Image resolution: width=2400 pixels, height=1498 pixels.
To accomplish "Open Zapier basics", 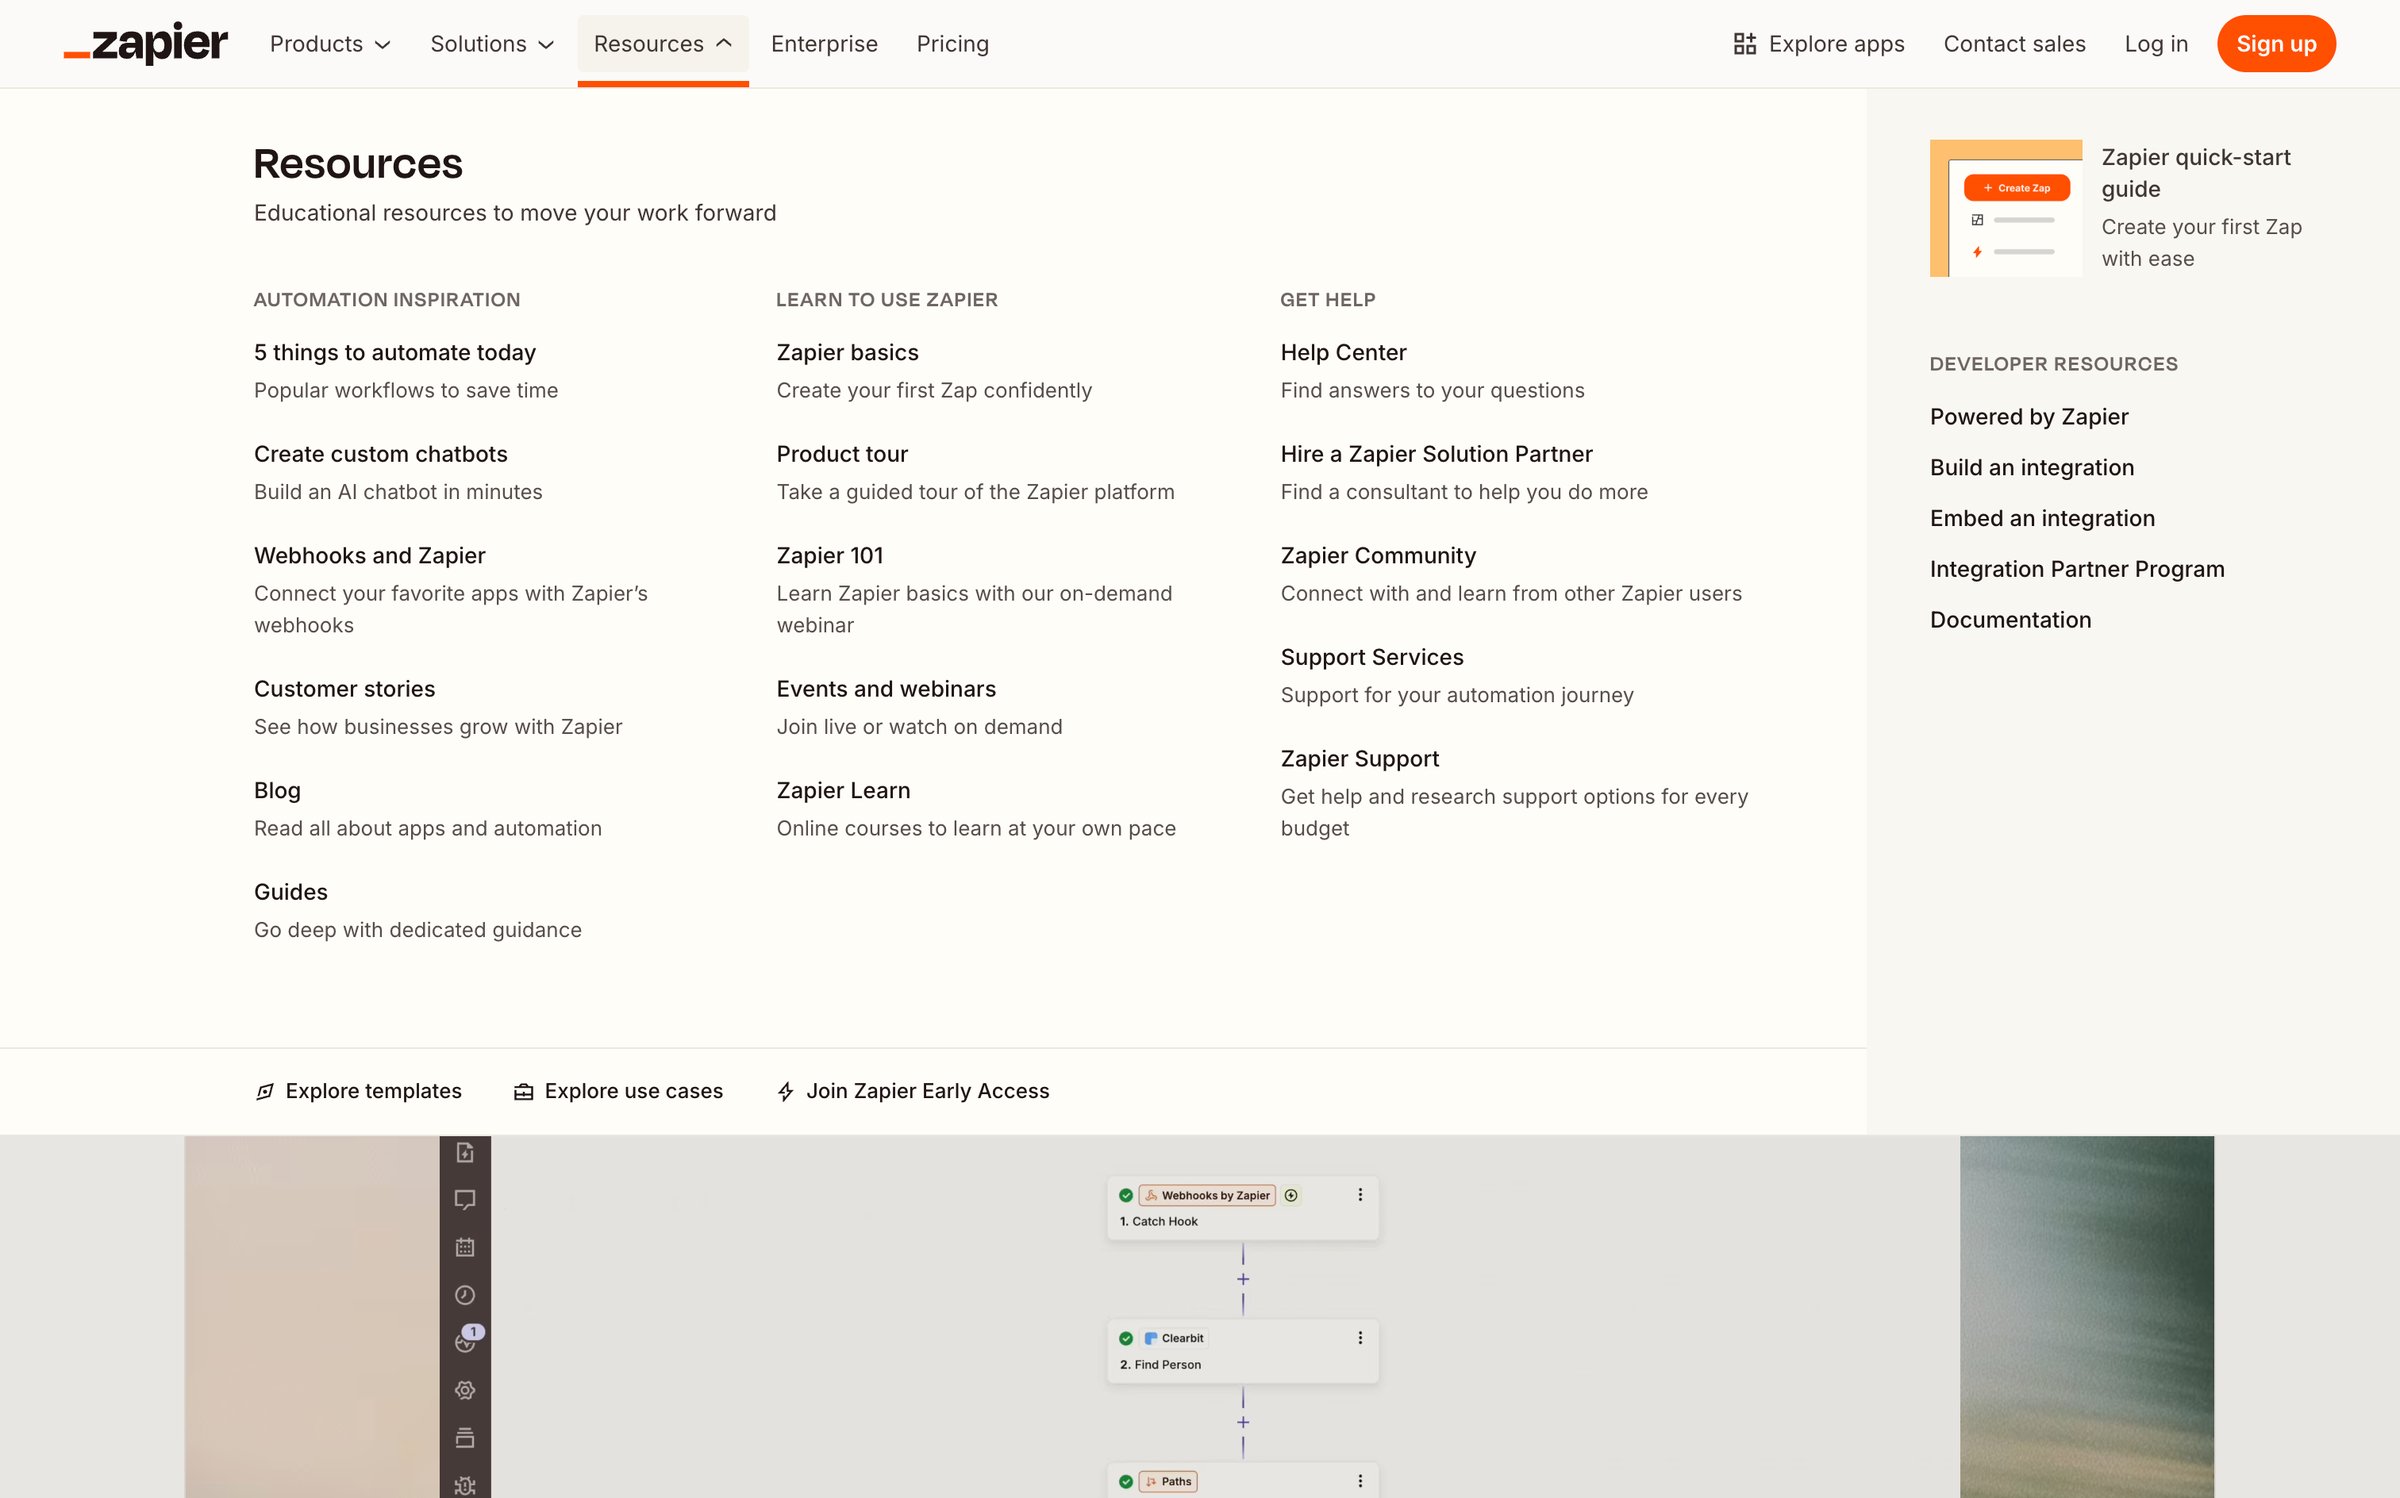I will tap(848, 352).
